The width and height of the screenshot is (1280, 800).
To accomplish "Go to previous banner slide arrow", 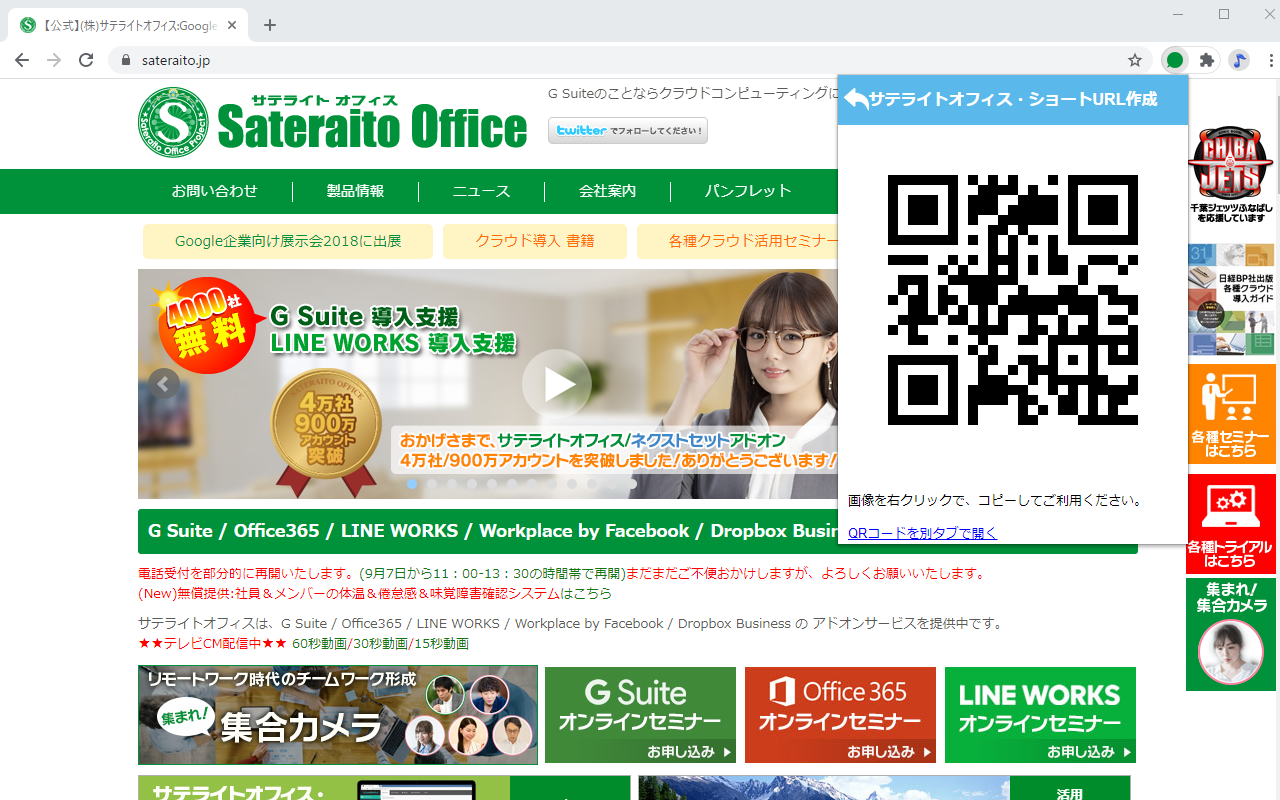I will tap(163, 383).
